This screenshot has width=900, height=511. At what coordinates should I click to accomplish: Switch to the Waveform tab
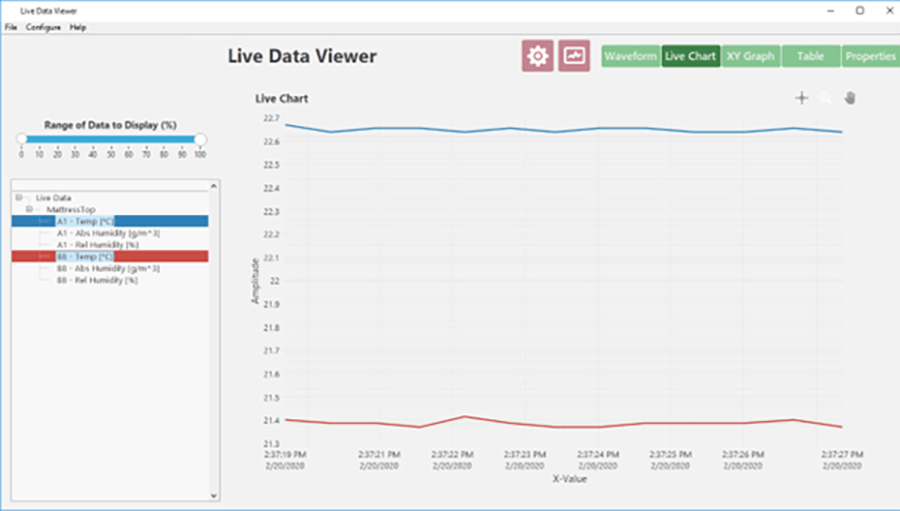click(x=630, y=56)
